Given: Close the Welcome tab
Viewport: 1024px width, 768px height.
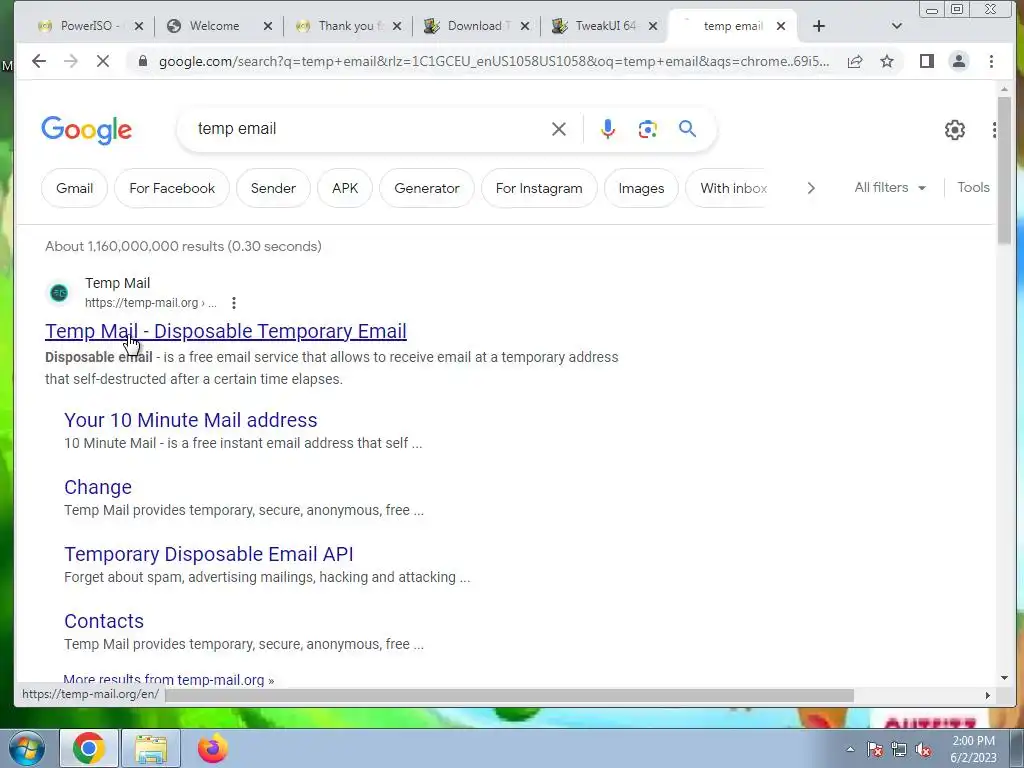Looking at the screenshot, I should [x=268, y=26].
